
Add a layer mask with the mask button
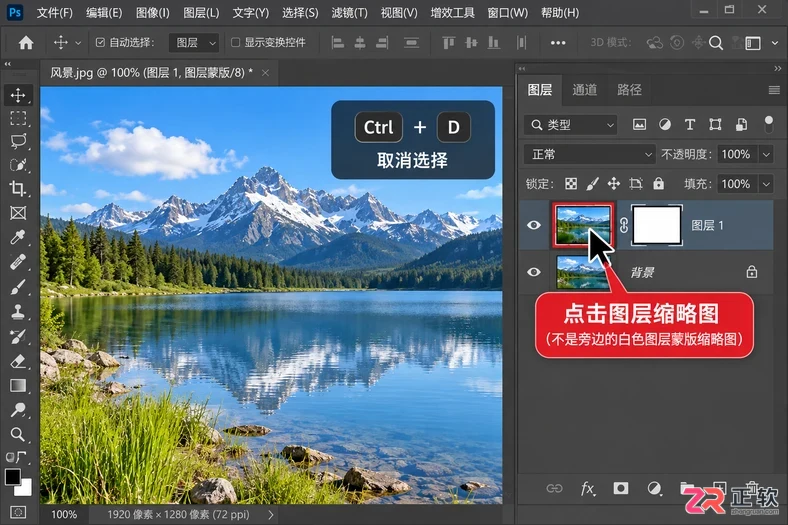click(x=621, y=488)
